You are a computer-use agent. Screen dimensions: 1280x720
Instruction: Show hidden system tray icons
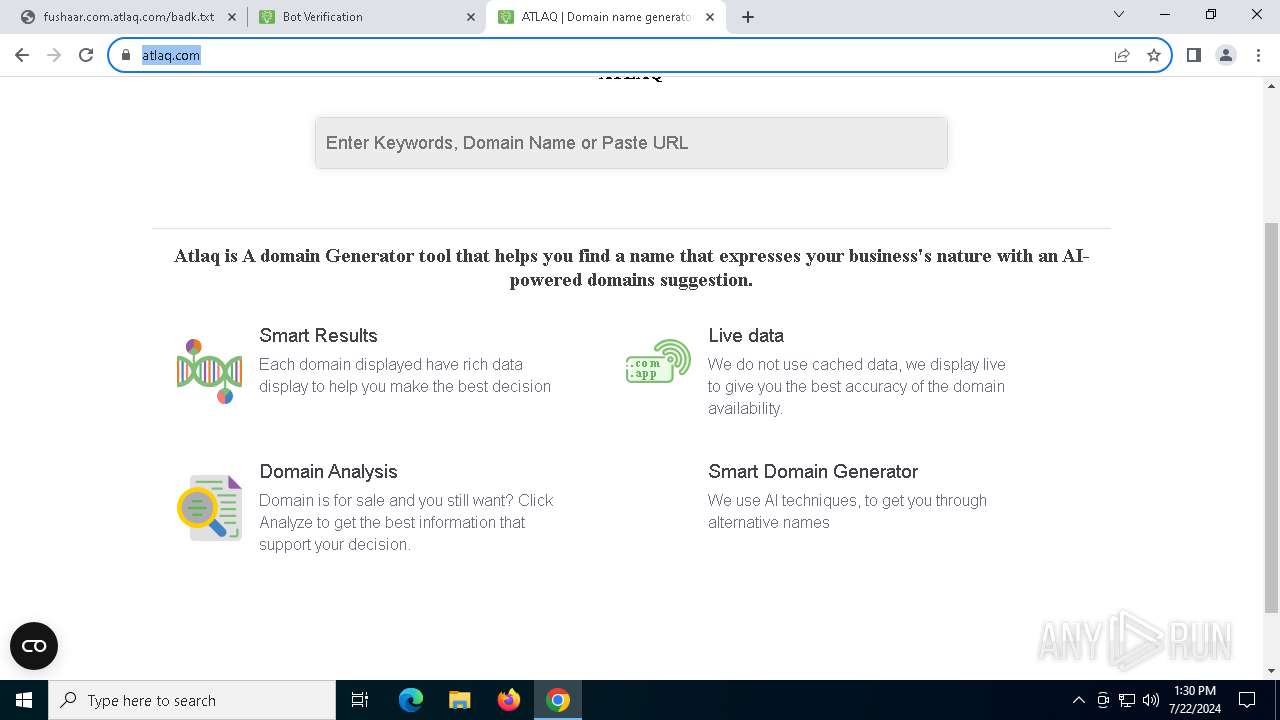pos(1078,700)
